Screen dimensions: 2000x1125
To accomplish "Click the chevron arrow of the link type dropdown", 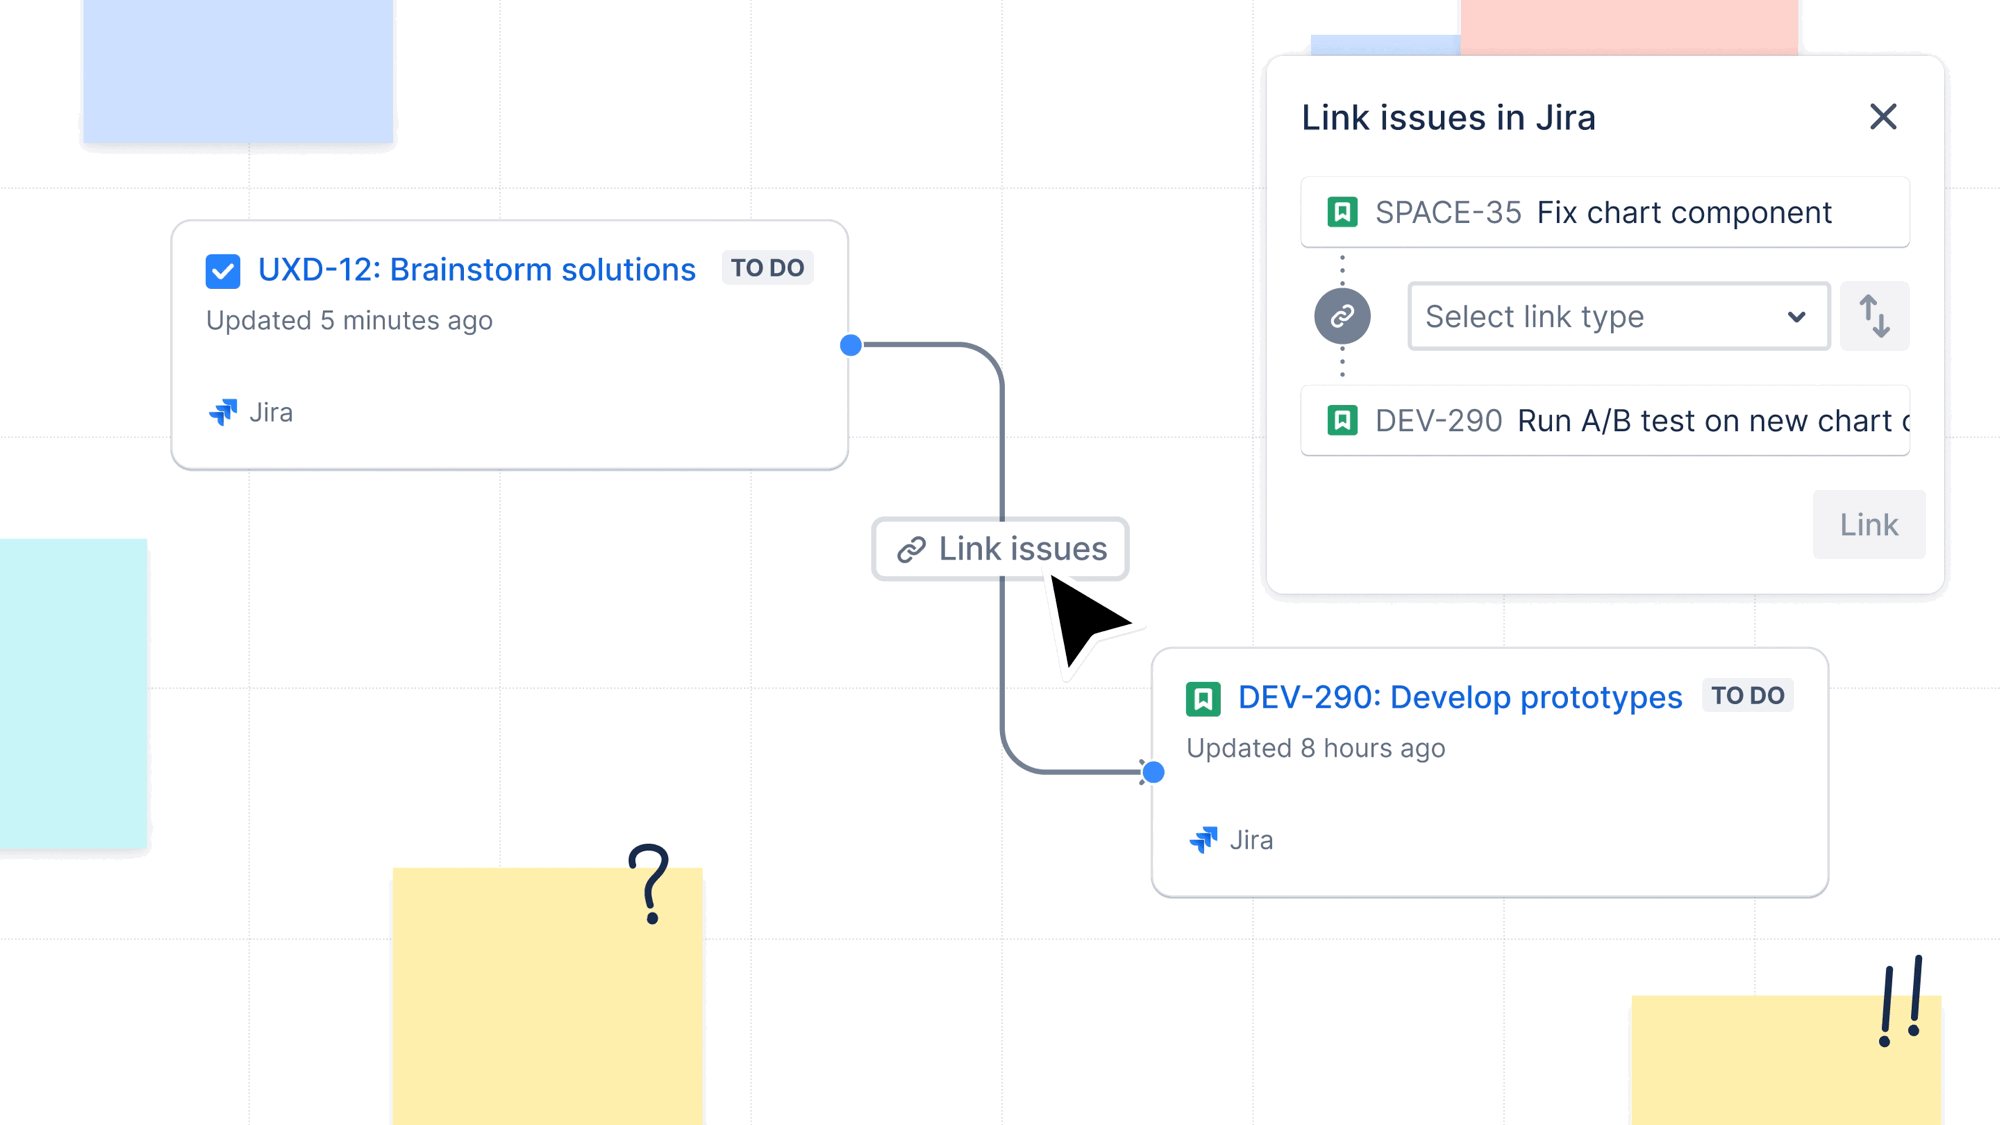I will pyautogui.click(x=1796, y=317).
